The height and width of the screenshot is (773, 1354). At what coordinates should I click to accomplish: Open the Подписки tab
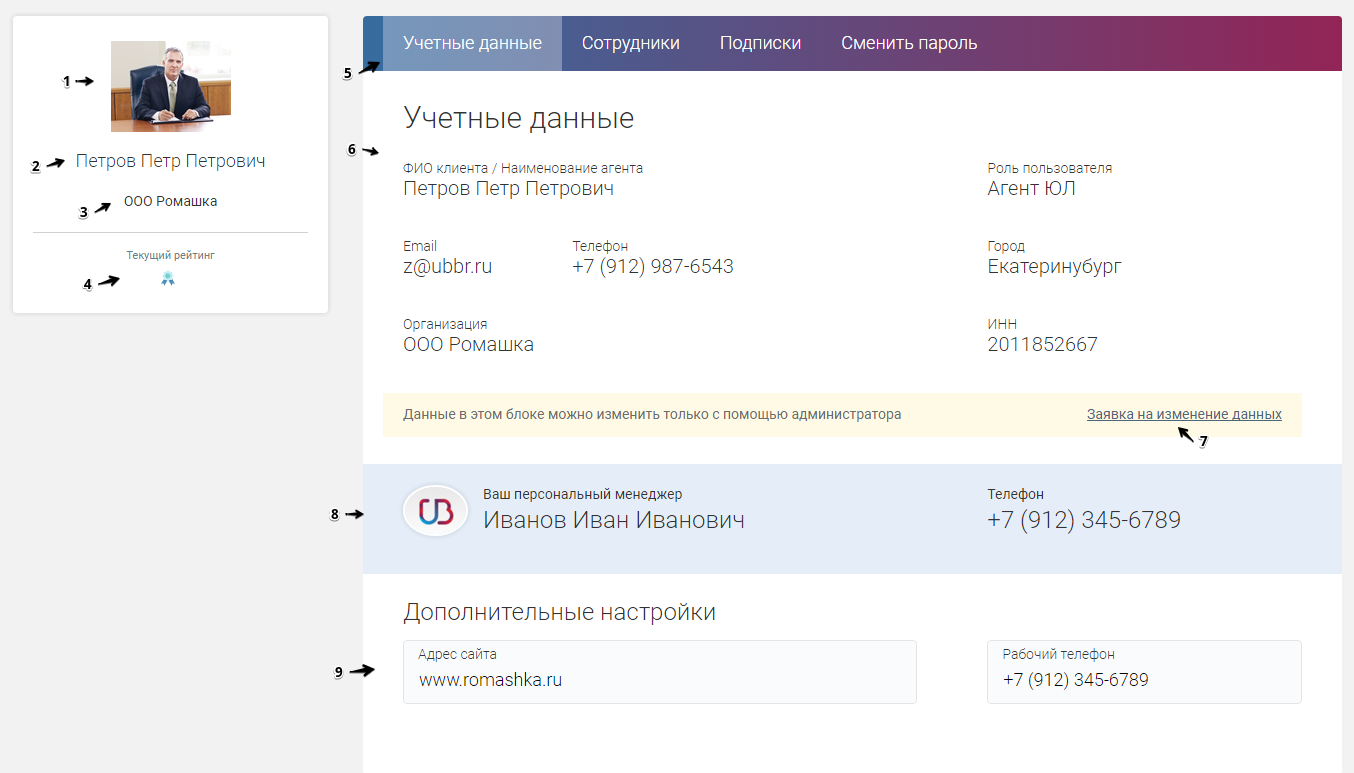(760, 43)
